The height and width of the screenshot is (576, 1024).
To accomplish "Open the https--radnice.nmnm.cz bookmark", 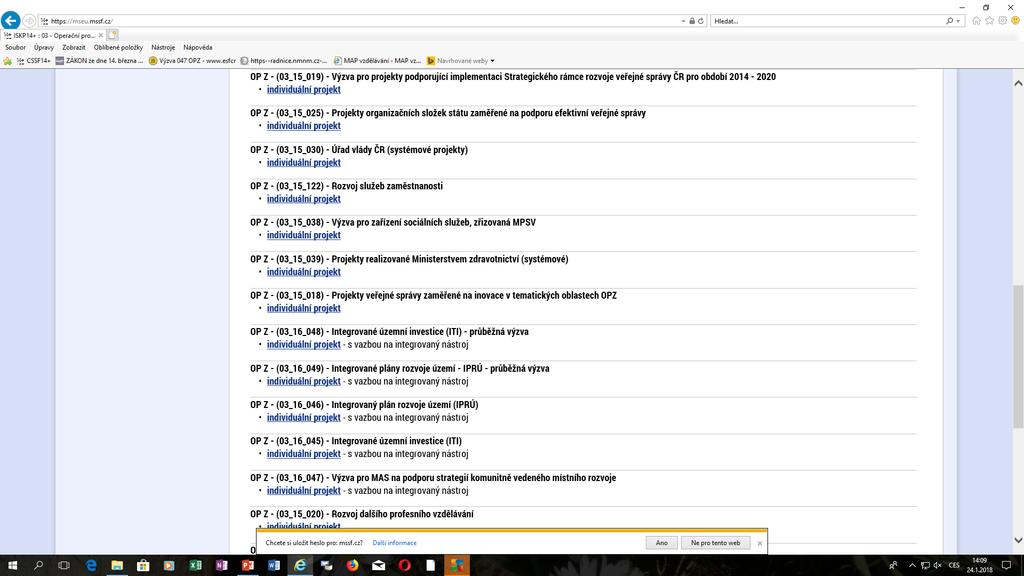I will (284, 61).
